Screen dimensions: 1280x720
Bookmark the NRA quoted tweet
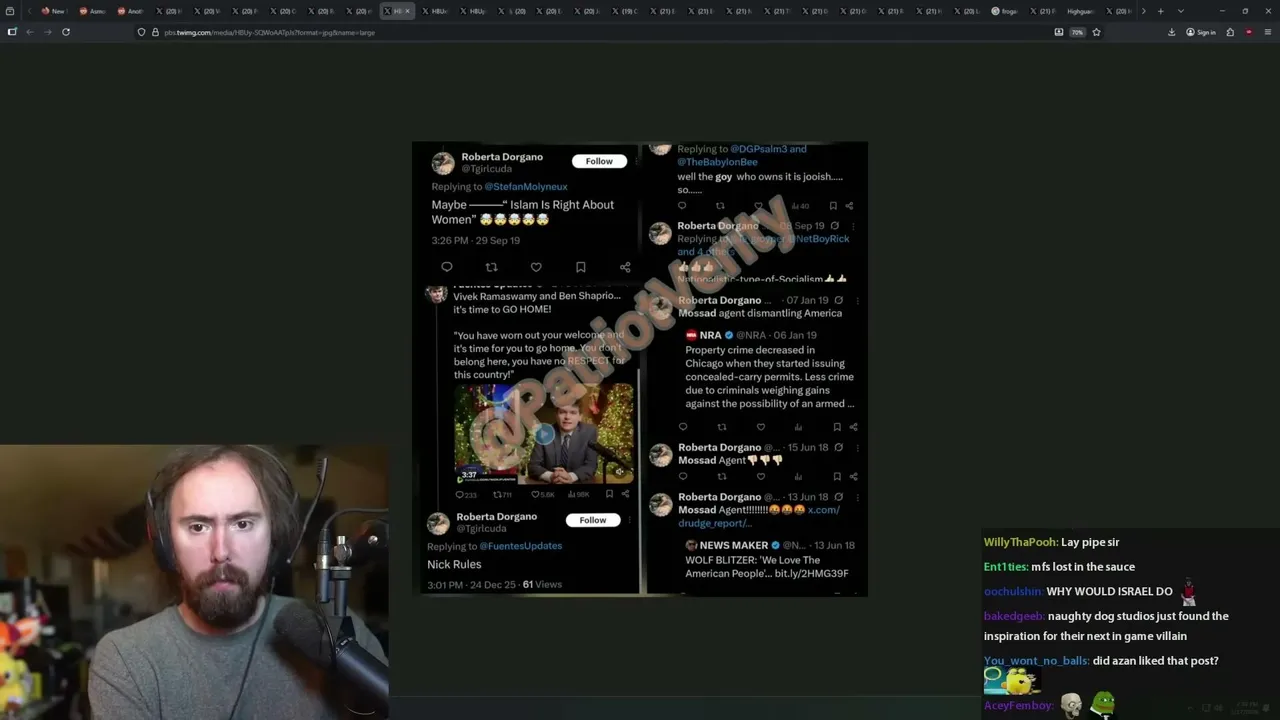[837, 427]
